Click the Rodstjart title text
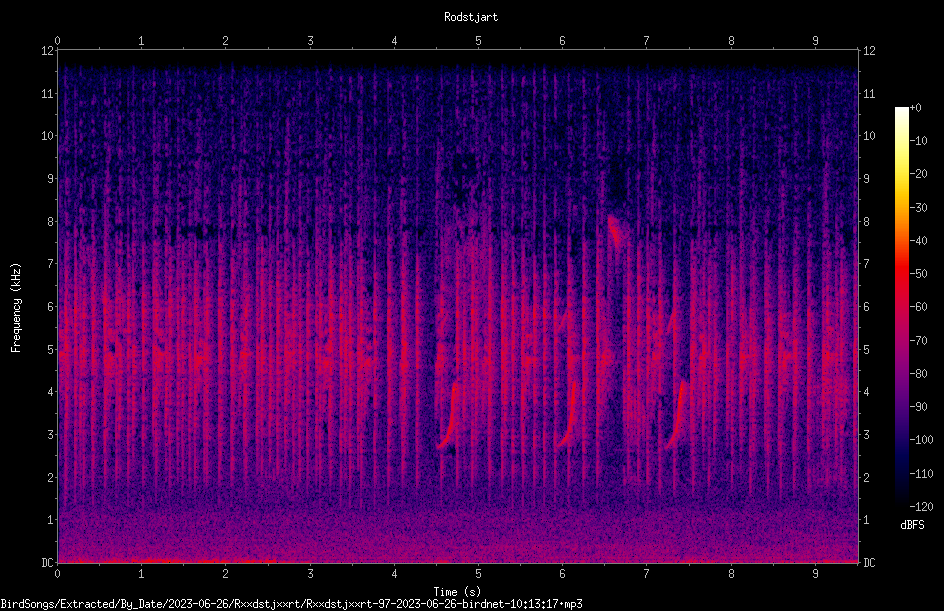Image resolution: width=944 pixels, height=611 pixels. pos(471,17)
